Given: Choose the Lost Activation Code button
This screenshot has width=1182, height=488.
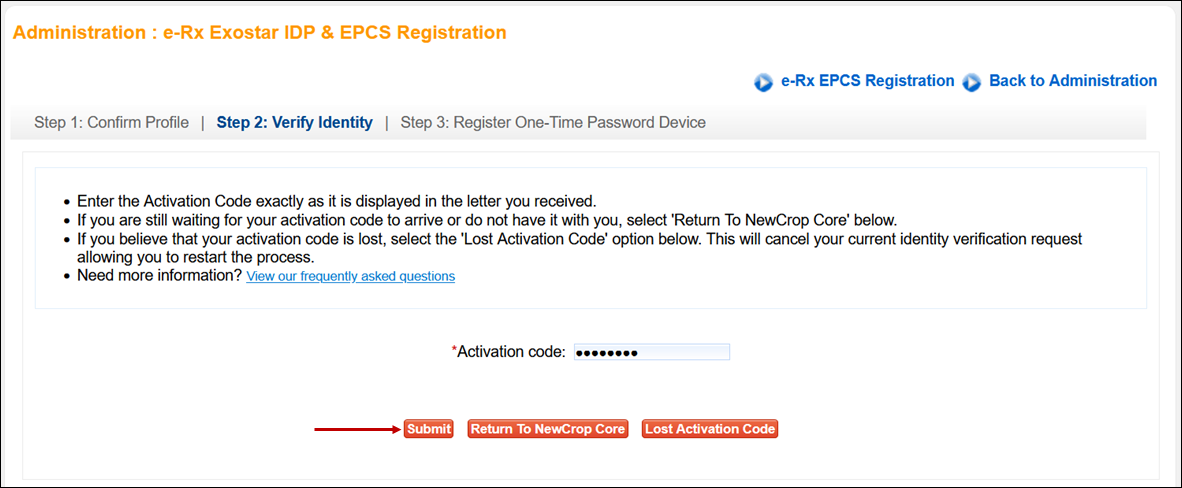Looking at the screenshot, I should pos(710,429).
